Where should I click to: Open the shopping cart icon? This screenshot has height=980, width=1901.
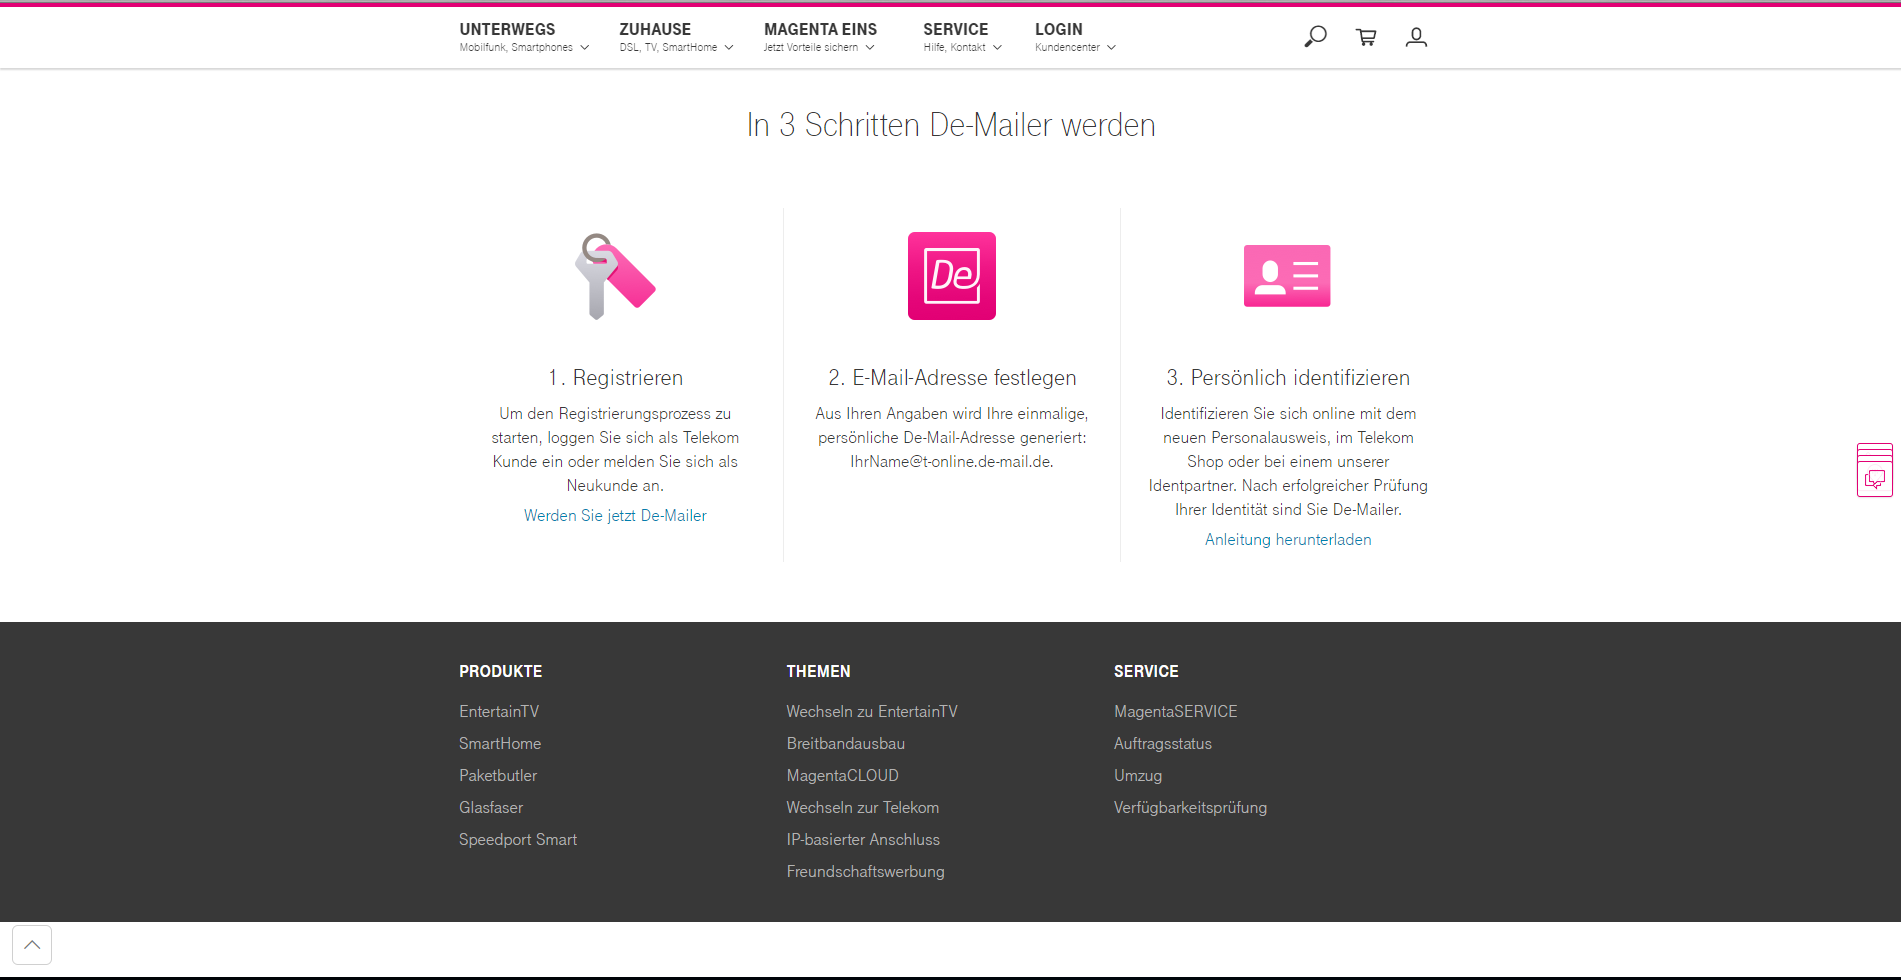point(1366,37)
